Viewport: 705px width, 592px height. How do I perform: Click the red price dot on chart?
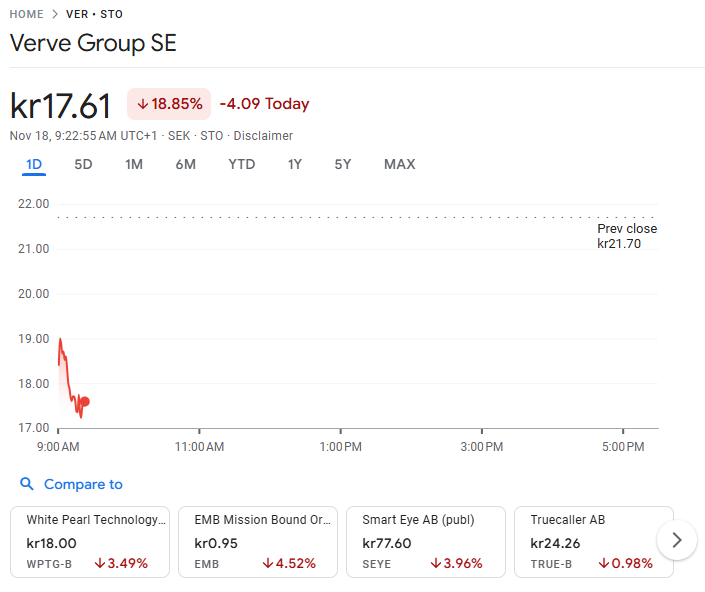84,401
